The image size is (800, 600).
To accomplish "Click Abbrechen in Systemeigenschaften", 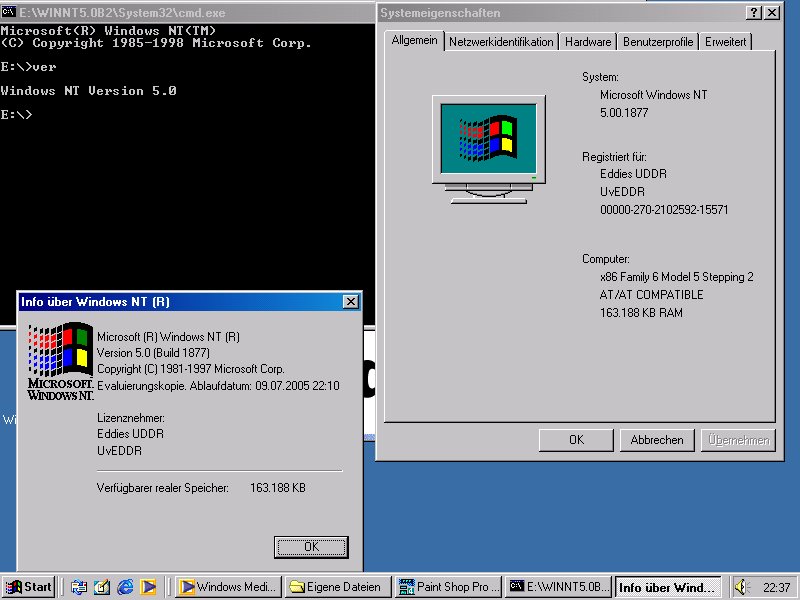I will (657, 440).
